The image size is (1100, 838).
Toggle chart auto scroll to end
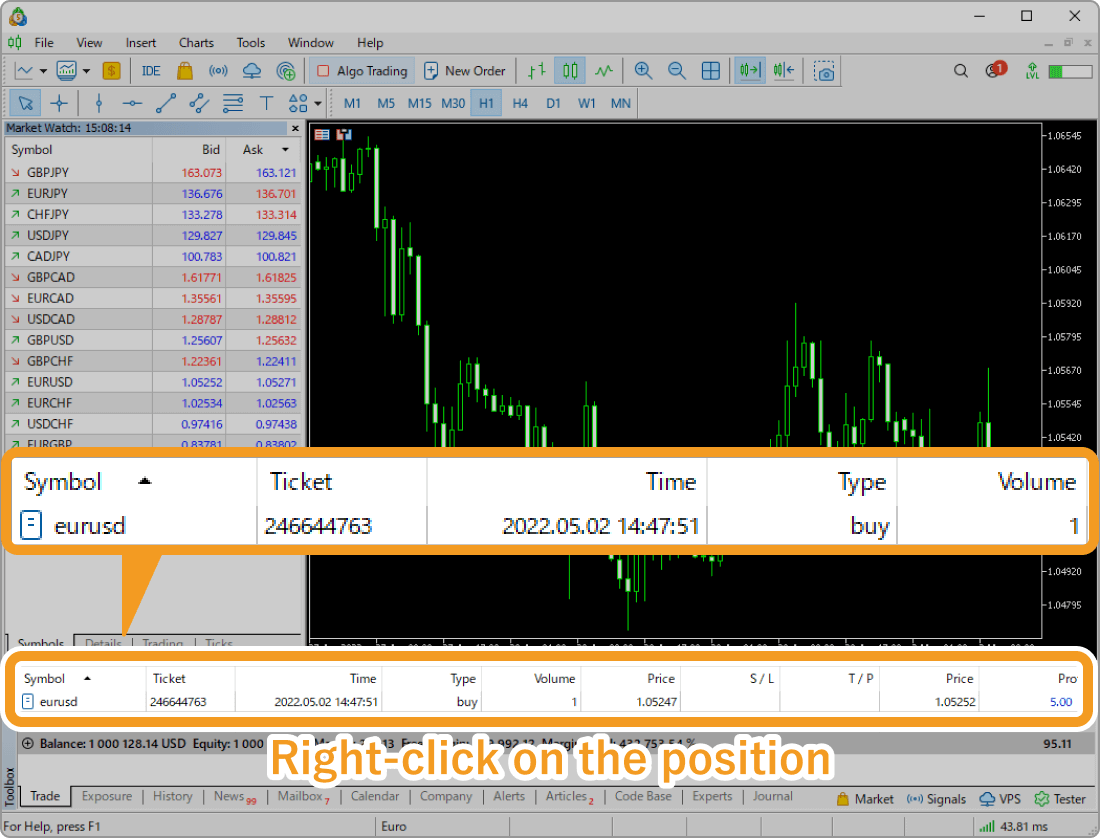[x=750, y=71]
